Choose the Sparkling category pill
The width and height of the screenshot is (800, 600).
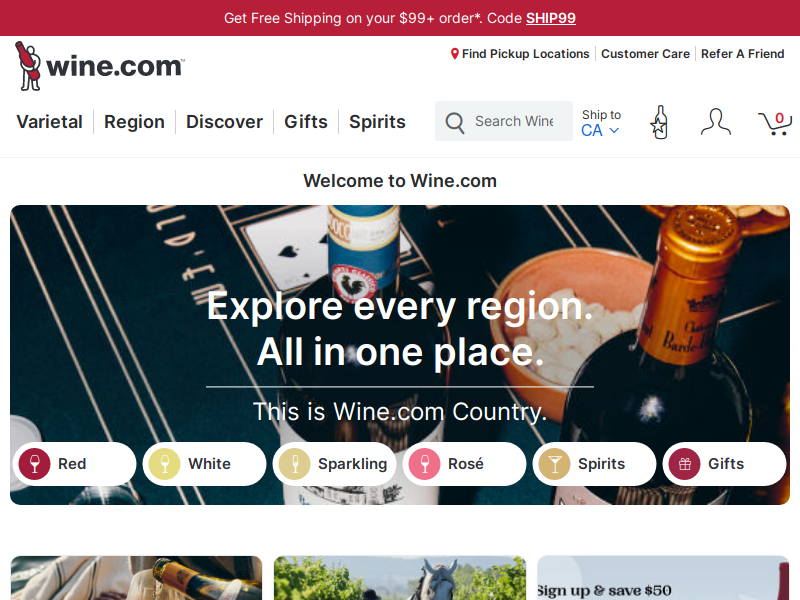pos(334,464)
